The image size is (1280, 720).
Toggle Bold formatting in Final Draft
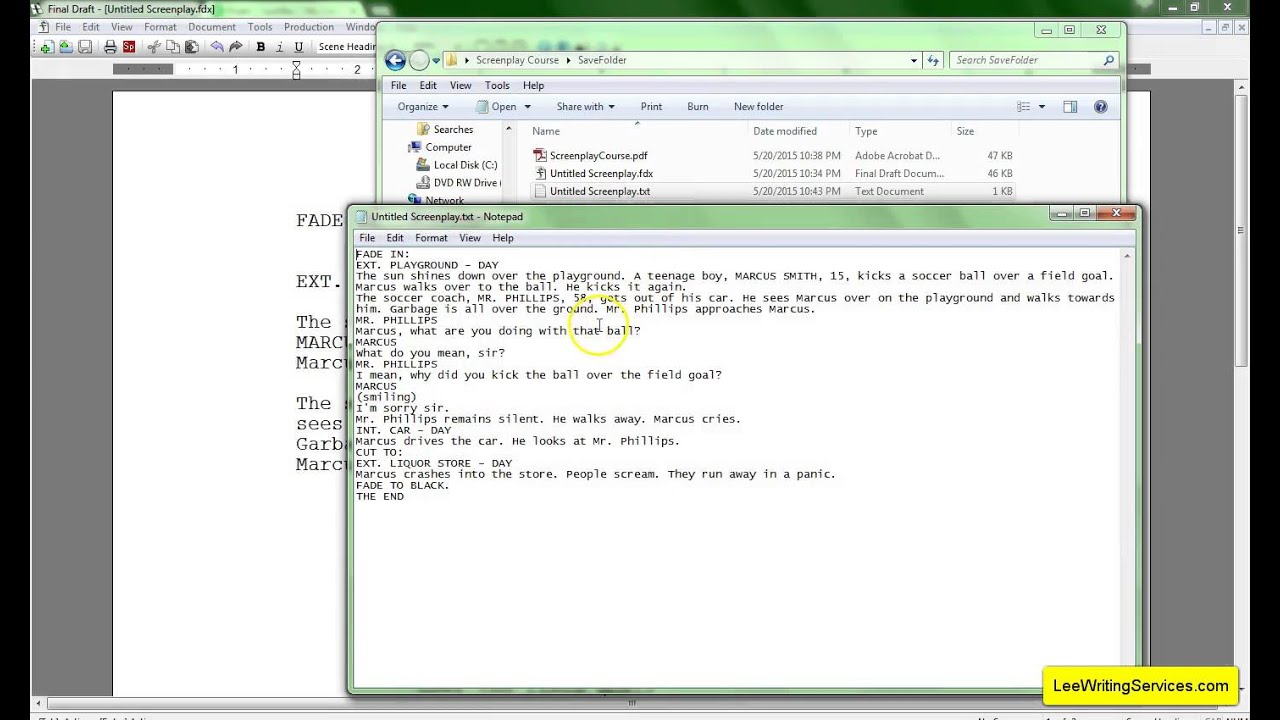pos(261,47)
